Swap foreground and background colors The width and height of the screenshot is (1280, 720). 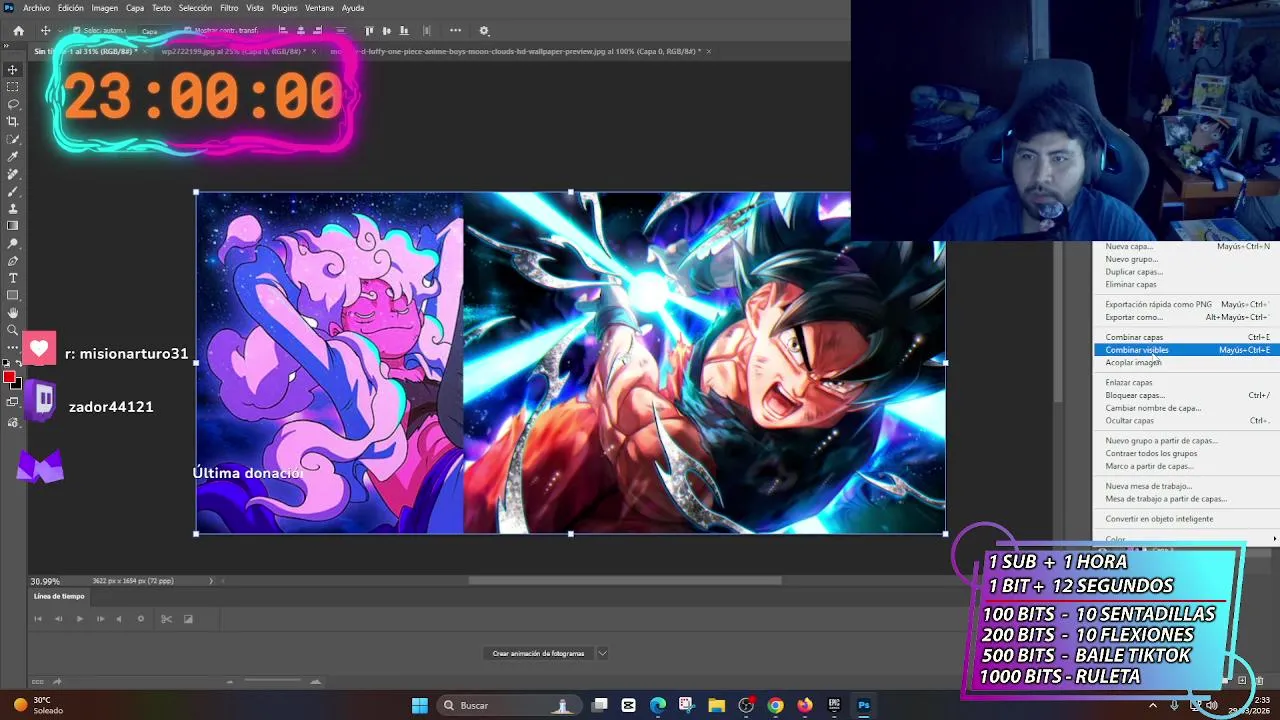20,362
